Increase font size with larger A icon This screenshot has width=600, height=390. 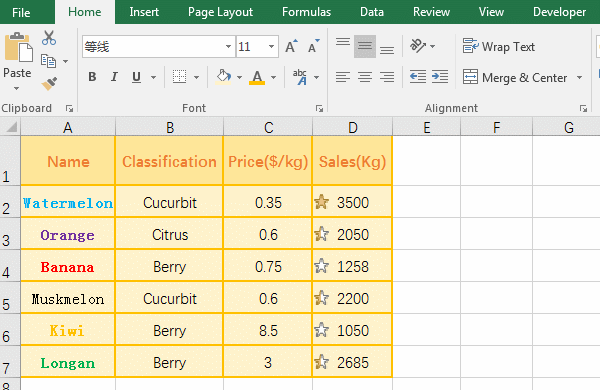(x=291, y=46)
